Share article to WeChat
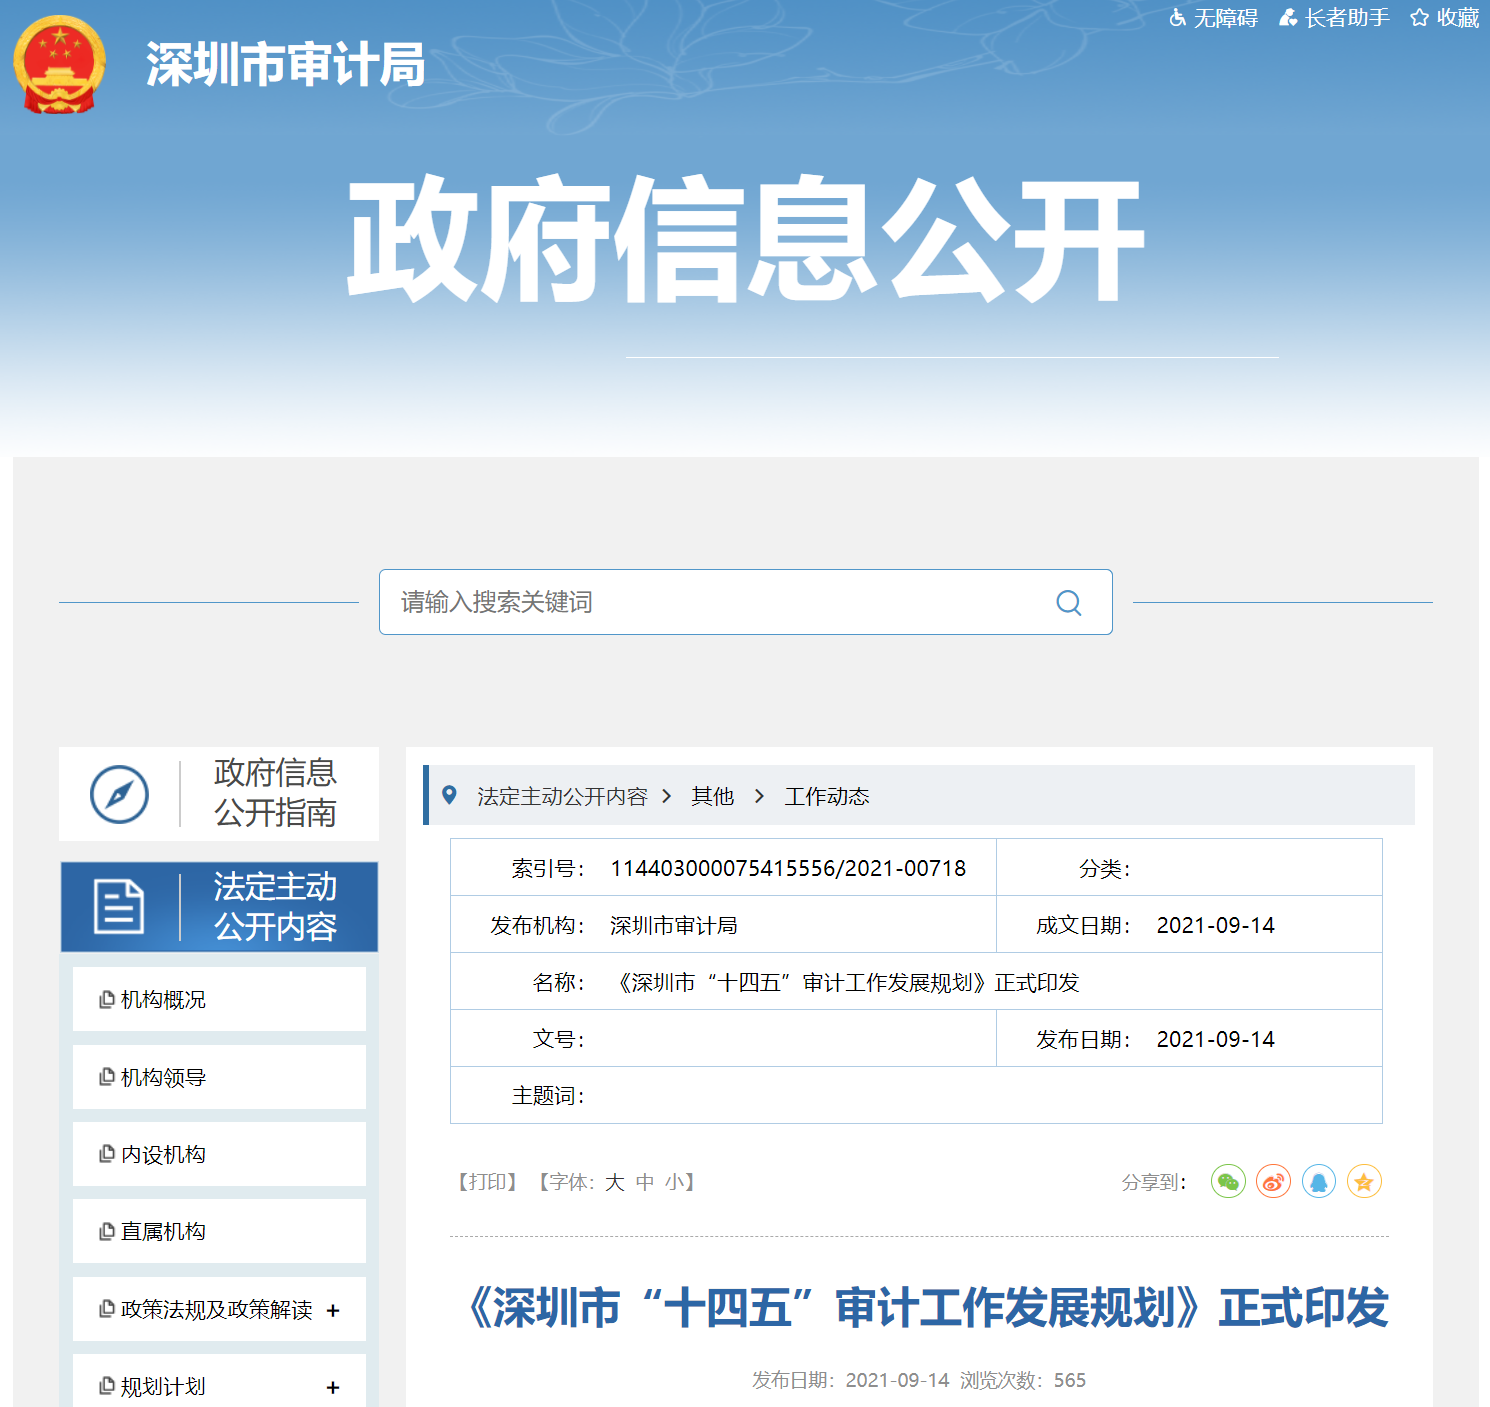1490x1407 pixels. 1228,1182
